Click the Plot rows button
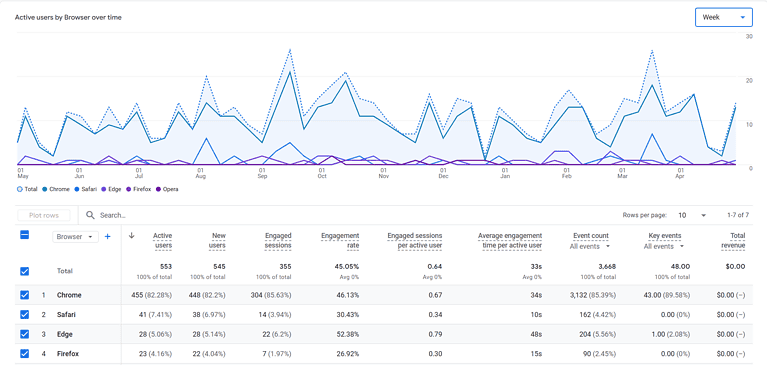The image size is (767, 365). 44,215
